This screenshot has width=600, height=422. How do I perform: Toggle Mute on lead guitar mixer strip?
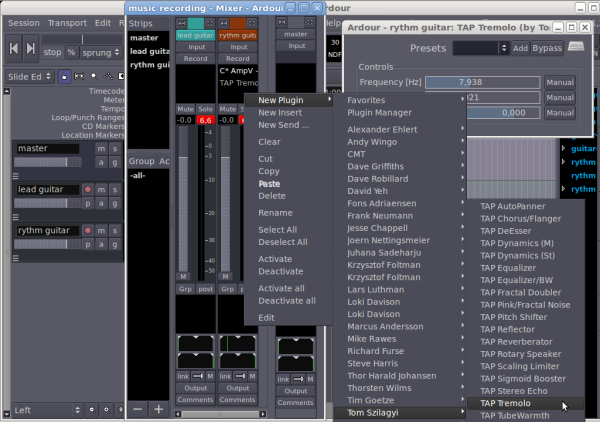[x=186, y=109]
